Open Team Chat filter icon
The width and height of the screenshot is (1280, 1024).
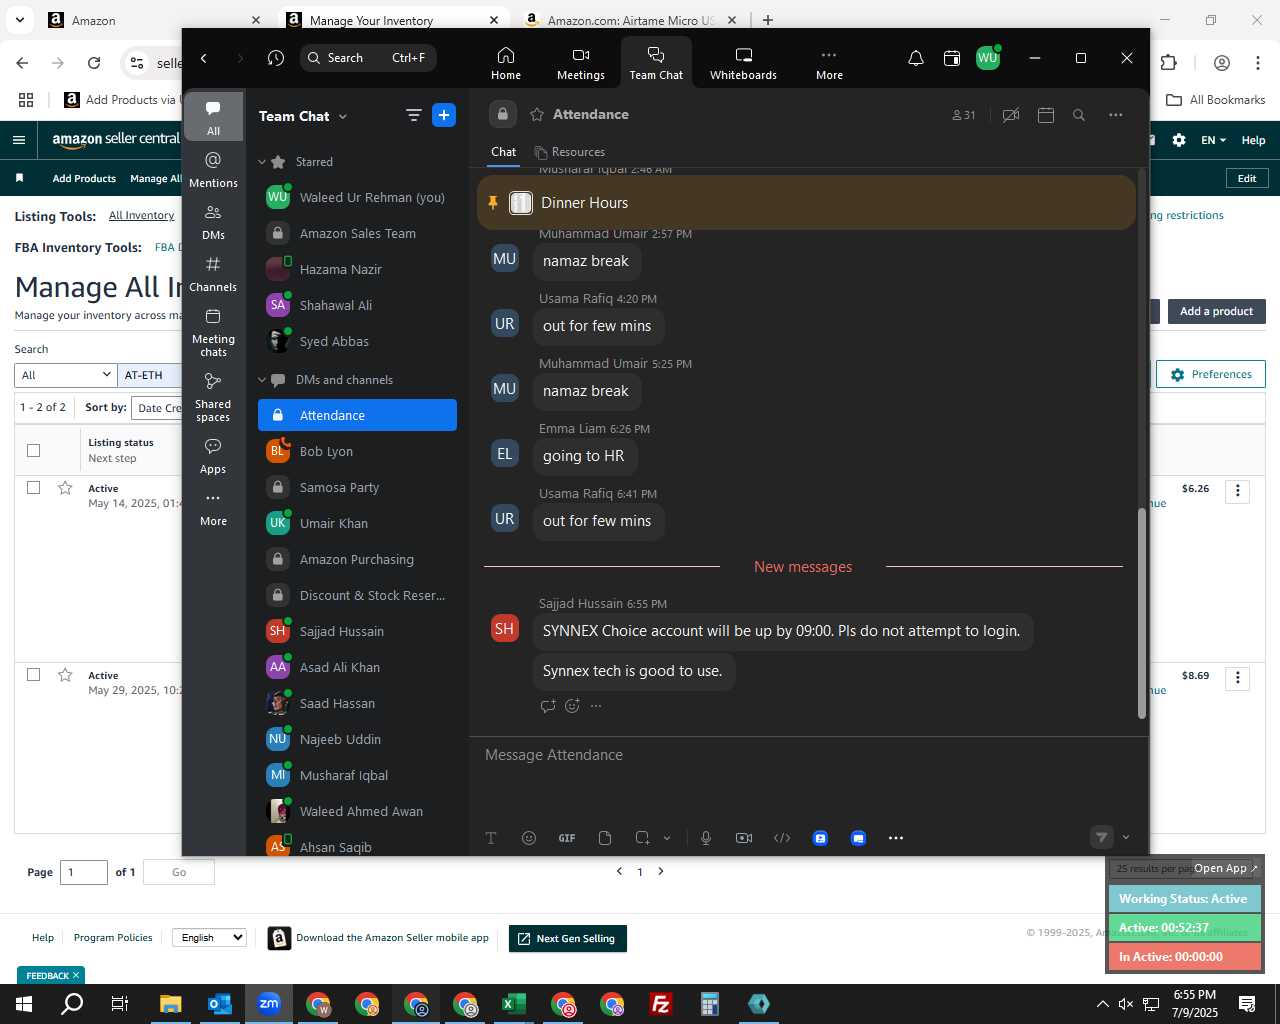click(x=413, y=116)
